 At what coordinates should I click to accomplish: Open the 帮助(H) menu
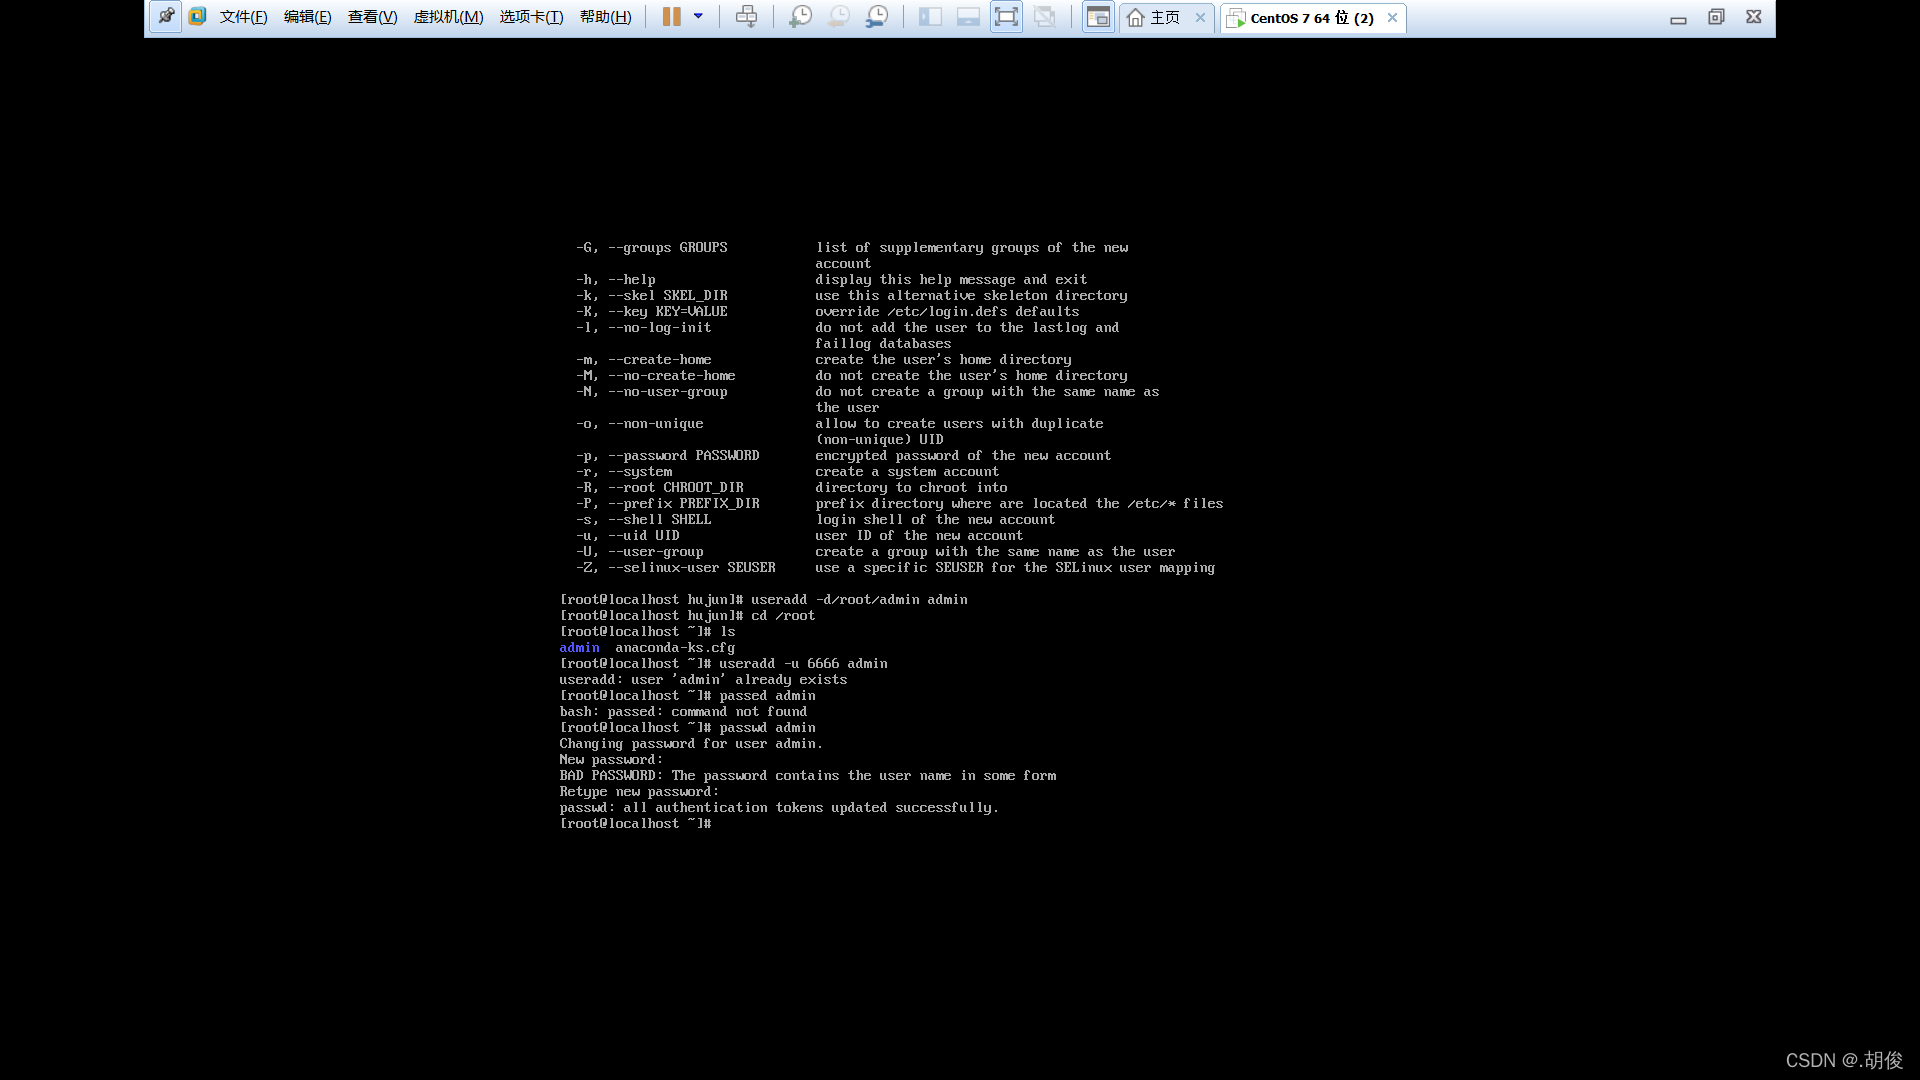[605, 17]
